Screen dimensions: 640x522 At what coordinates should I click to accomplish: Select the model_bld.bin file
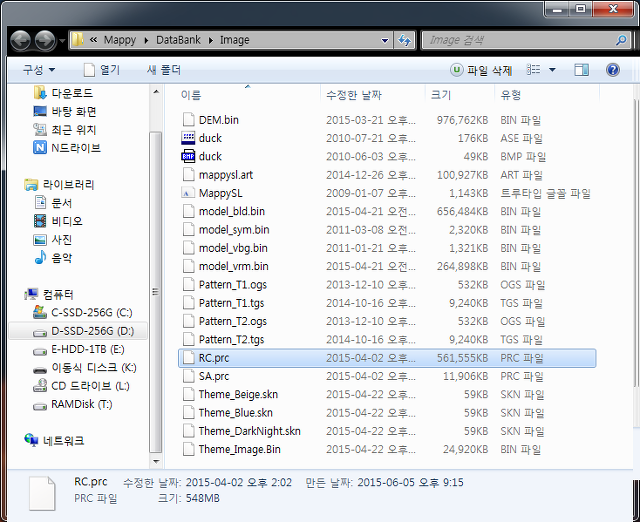(387, 211)
